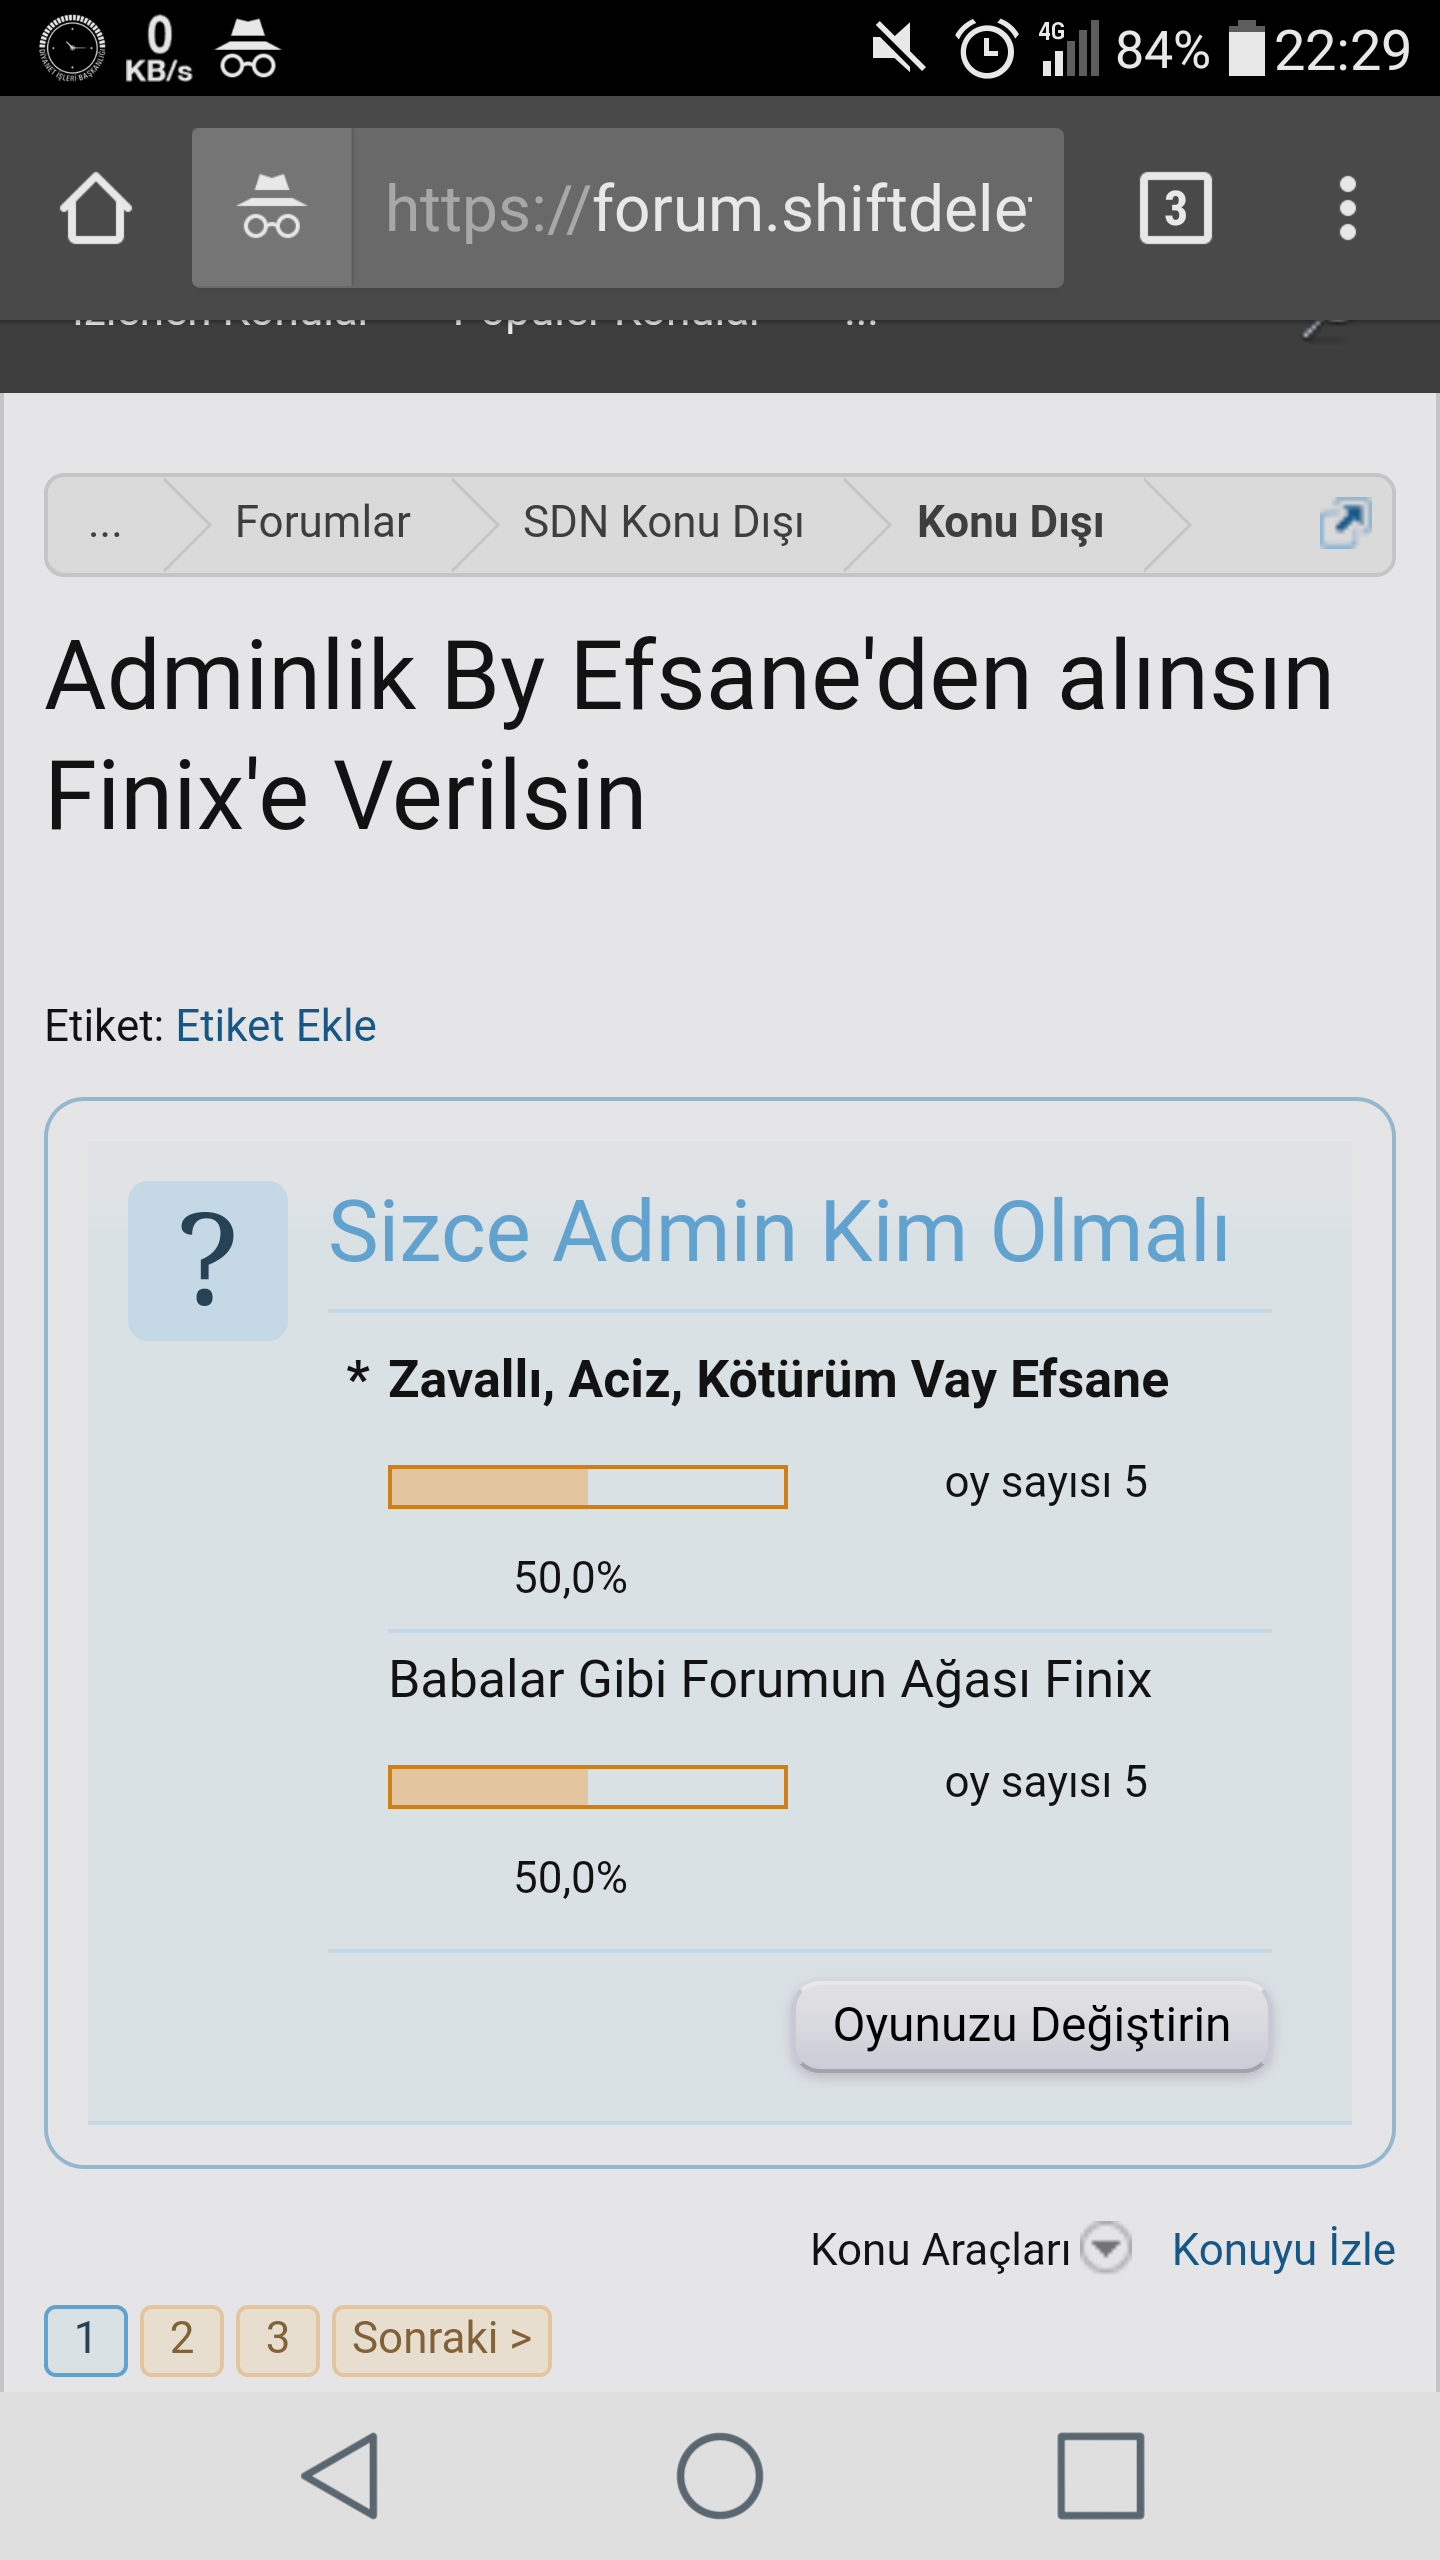Tap the browser home icon
Screen dimensions: 1440x2560
point(96,208)
